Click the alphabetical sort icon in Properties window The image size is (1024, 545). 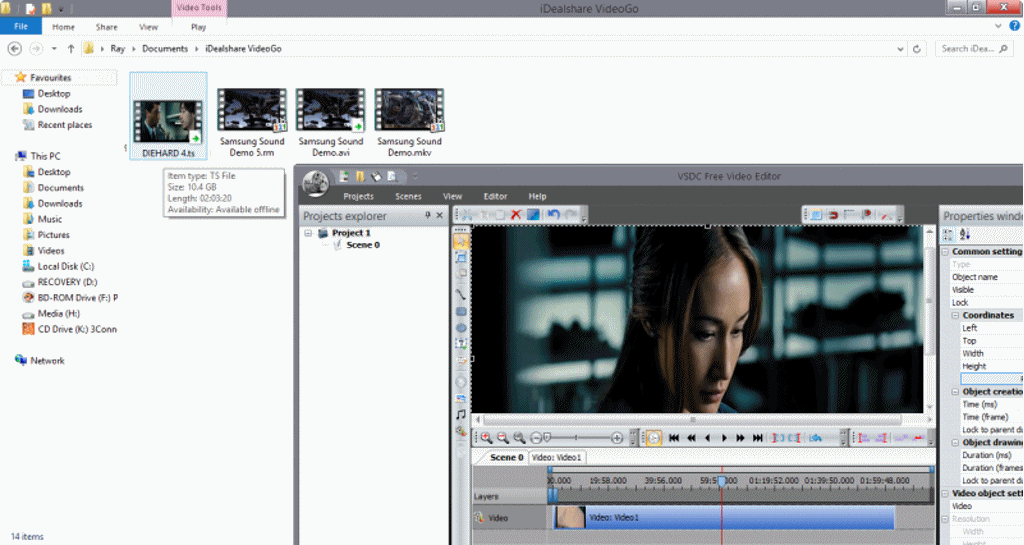click(965, 235)
